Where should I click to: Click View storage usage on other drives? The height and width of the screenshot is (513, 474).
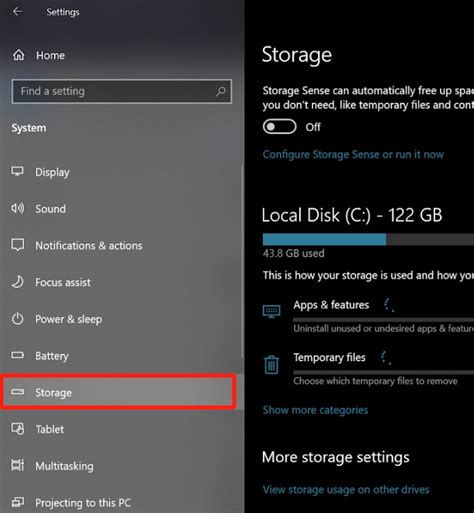tap(346, 489)
